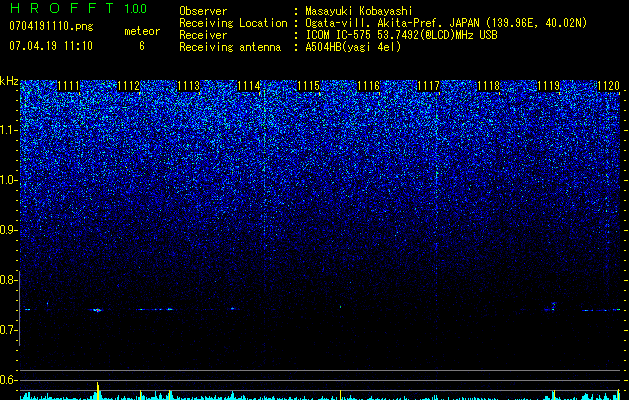This screenshot has height=400, width=629.
Task: Click the HROFFT title text
Action: click(61, 8)
